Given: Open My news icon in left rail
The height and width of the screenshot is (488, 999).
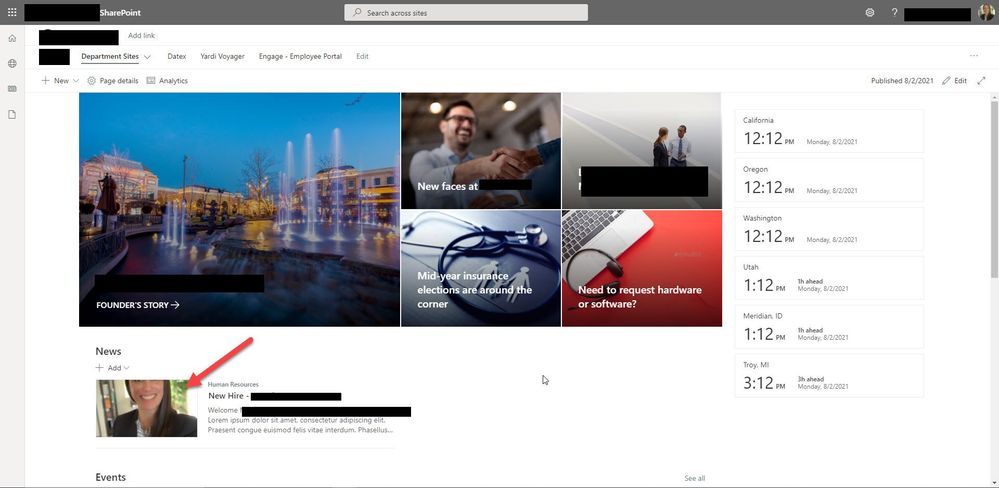Looking at the screenshot, I should [x=12, y=89].
